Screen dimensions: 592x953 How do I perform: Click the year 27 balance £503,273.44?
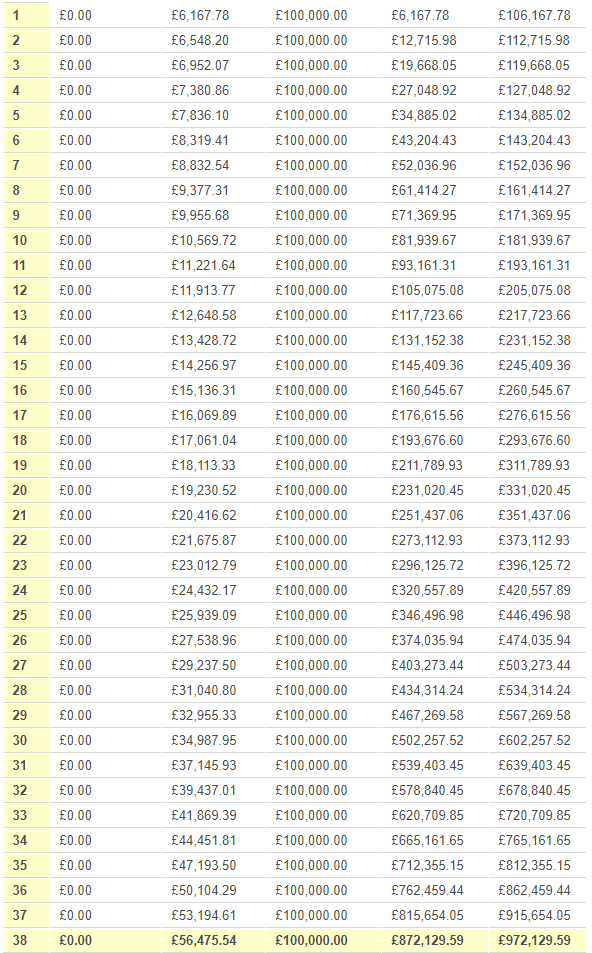[534, 665]
